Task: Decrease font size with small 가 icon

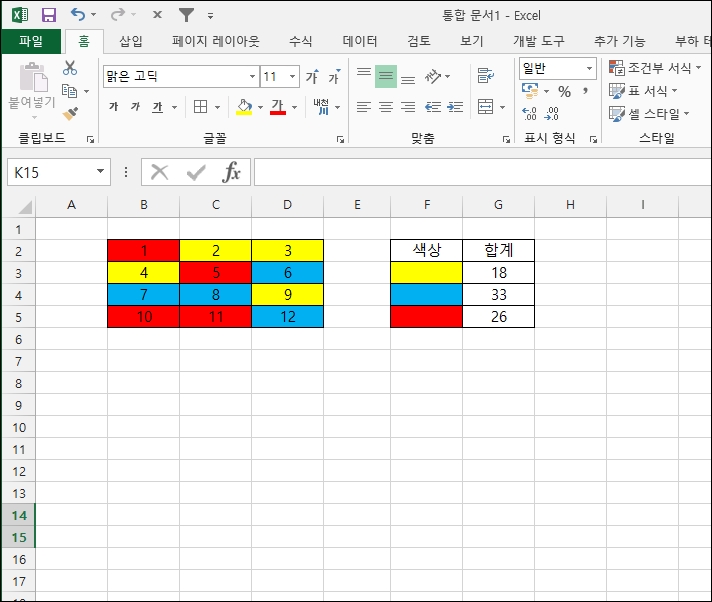Action: click(335, 76)
